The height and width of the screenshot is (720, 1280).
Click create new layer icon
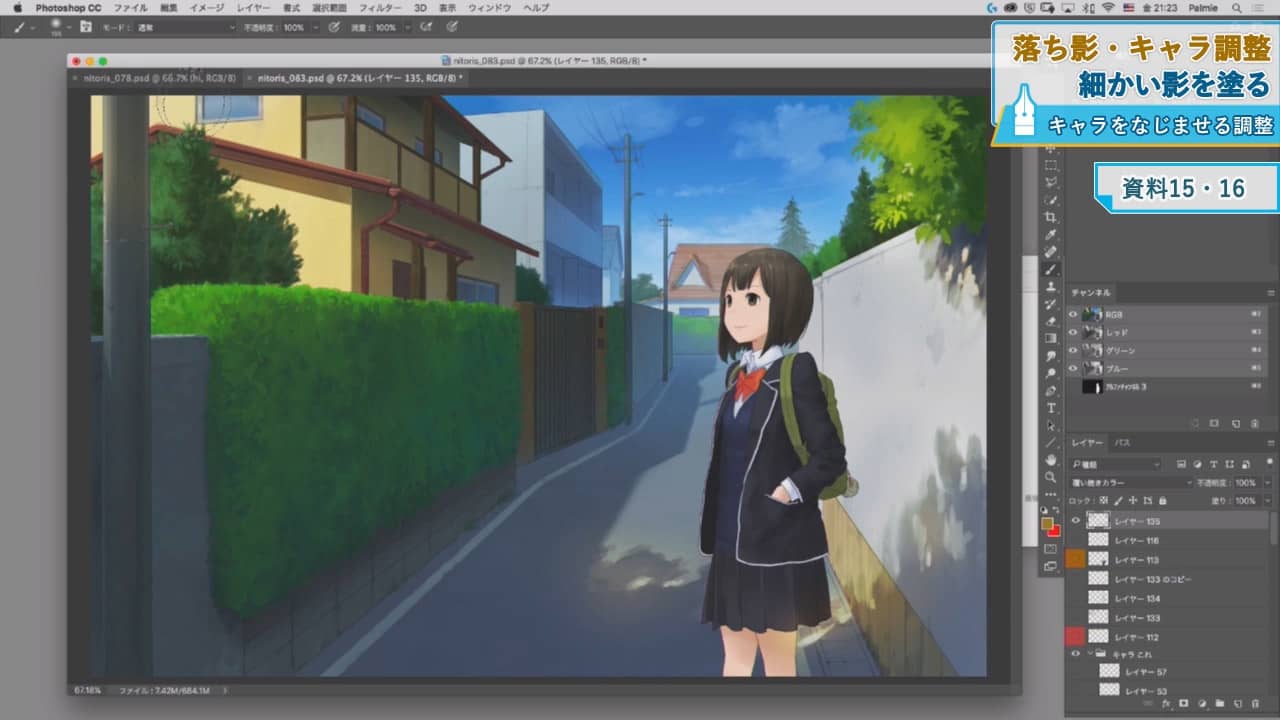[1237, 704]
